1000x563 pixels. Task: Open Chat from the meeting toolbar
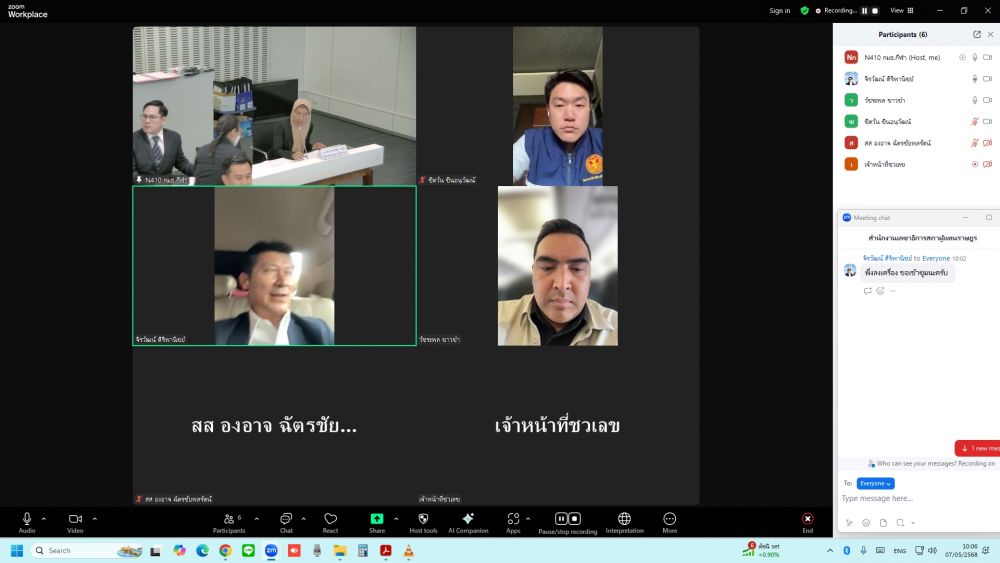[x=286, y=522]
